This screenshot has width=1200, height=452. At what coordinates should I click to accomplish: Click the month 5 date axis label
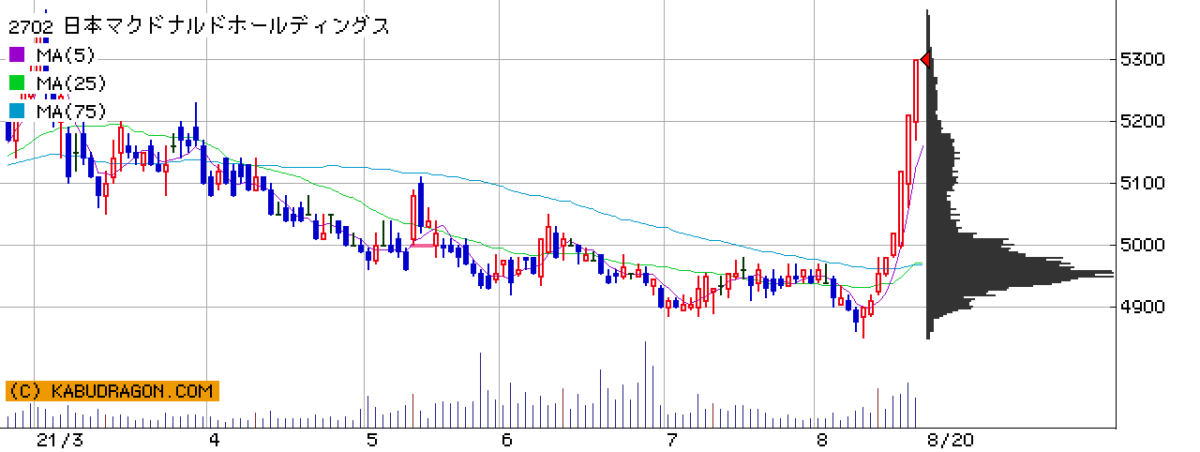pos(372,440)
